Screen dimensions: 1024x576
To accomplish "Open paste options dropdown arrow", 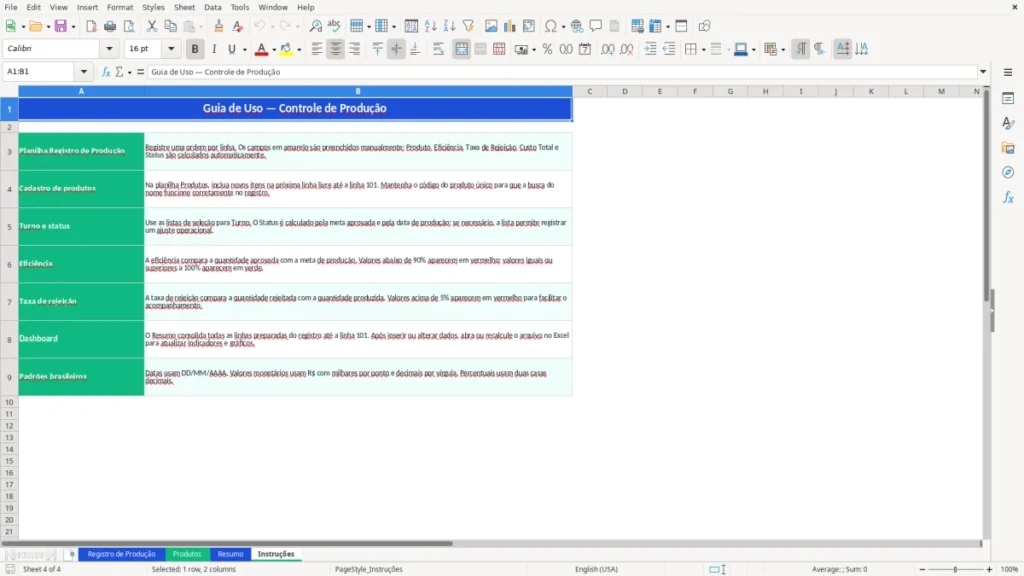I will coord(200,27).
